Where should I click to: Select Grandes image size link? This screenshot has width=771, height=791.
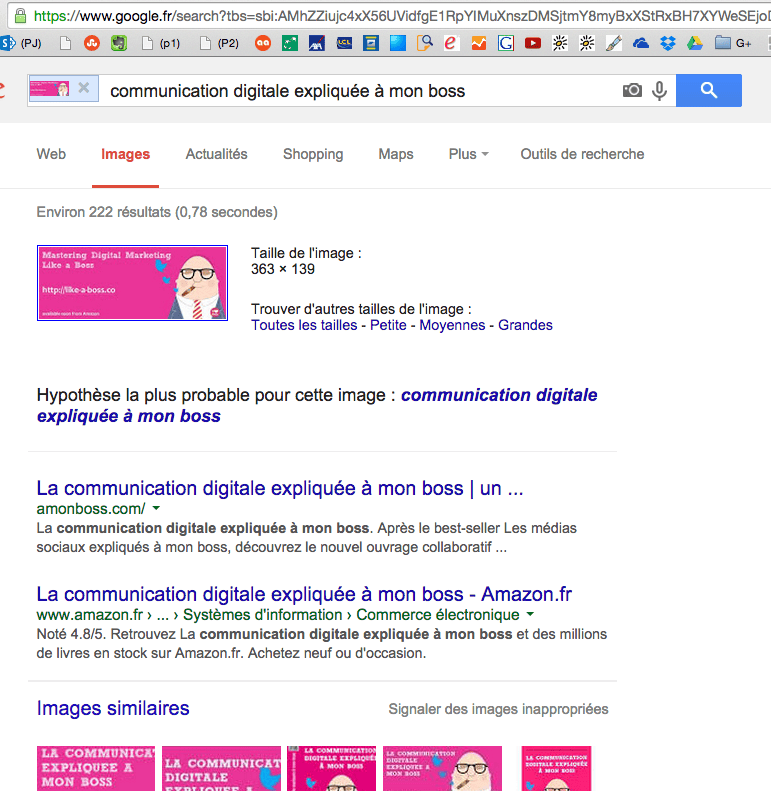click(525, 325)
